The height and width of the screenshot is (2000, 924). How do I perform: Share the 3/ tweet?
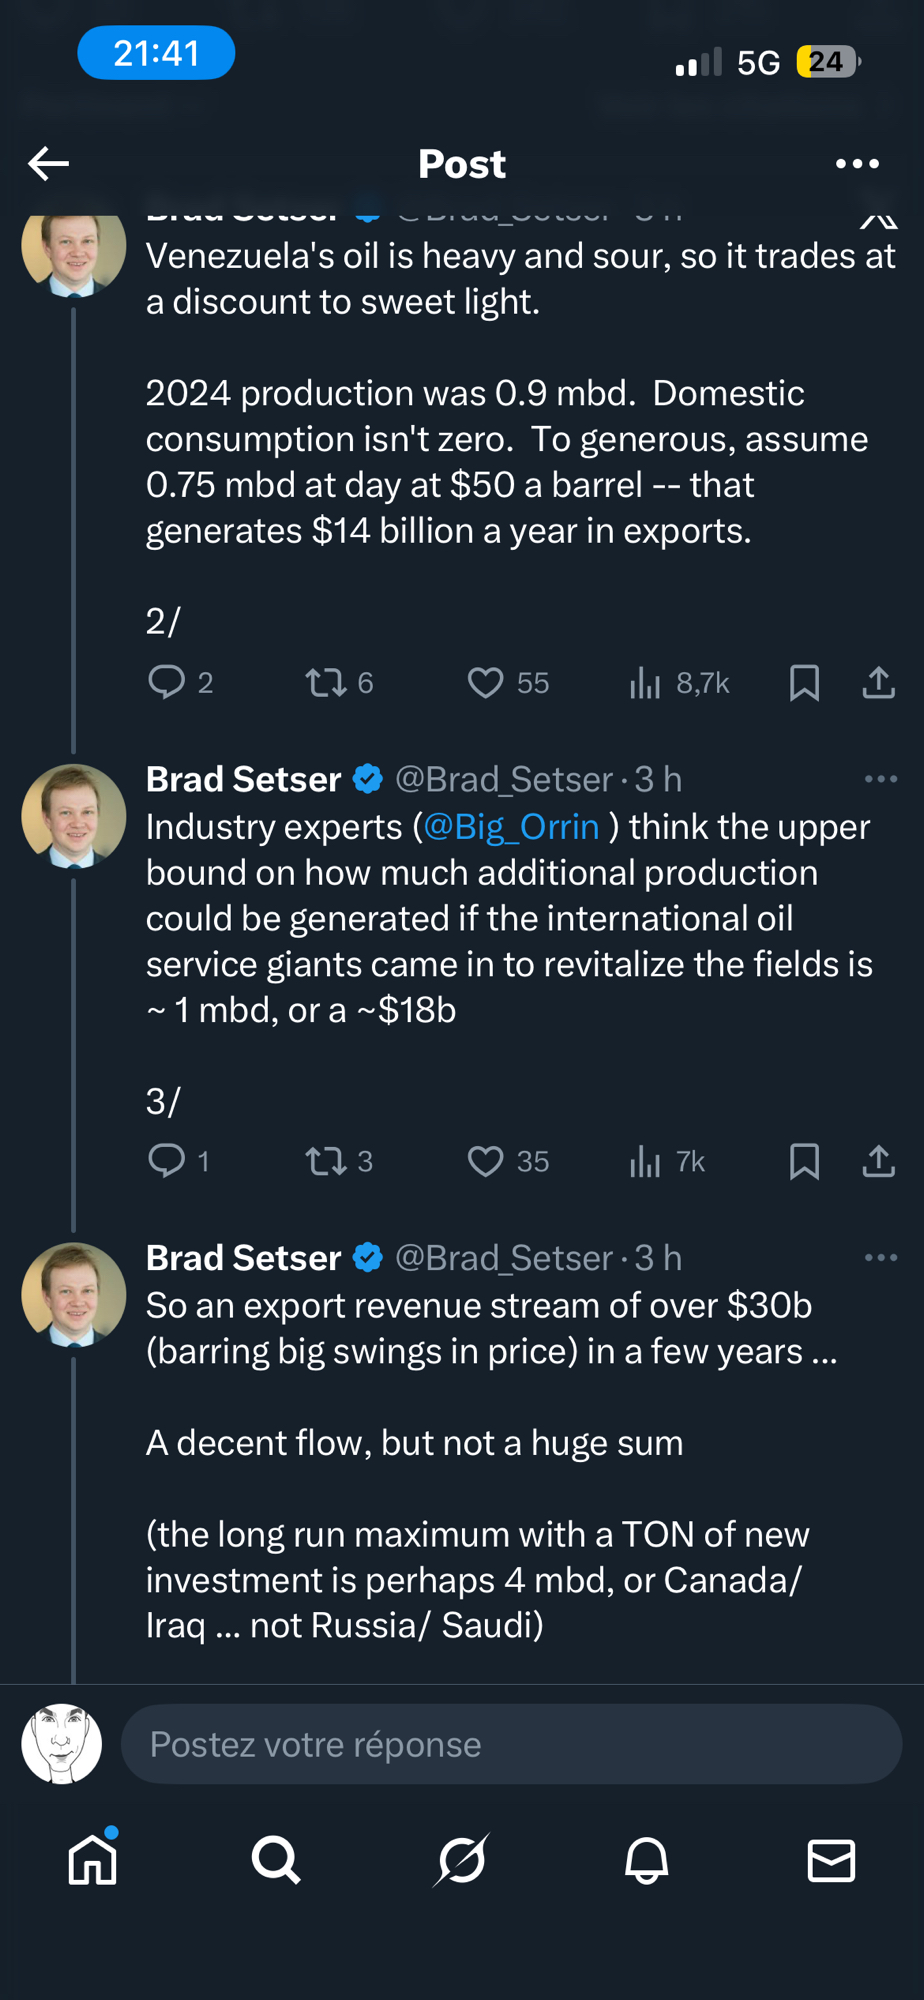point(878,1161)
